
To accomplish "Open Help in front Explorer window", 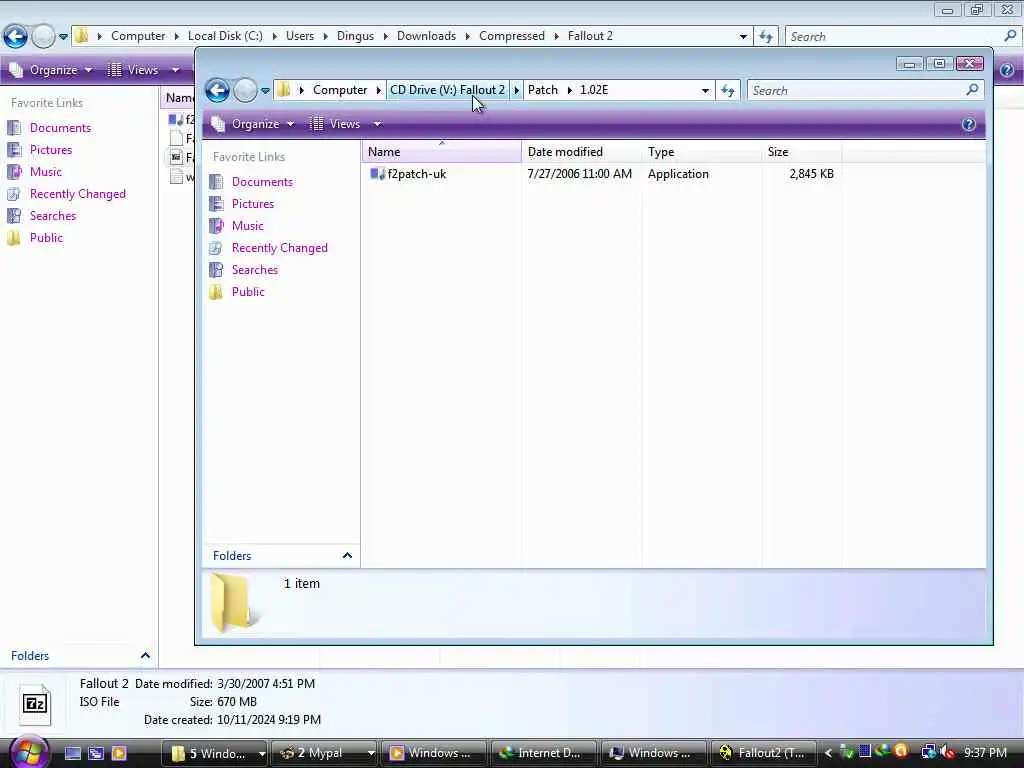I will tap(968, 124).
